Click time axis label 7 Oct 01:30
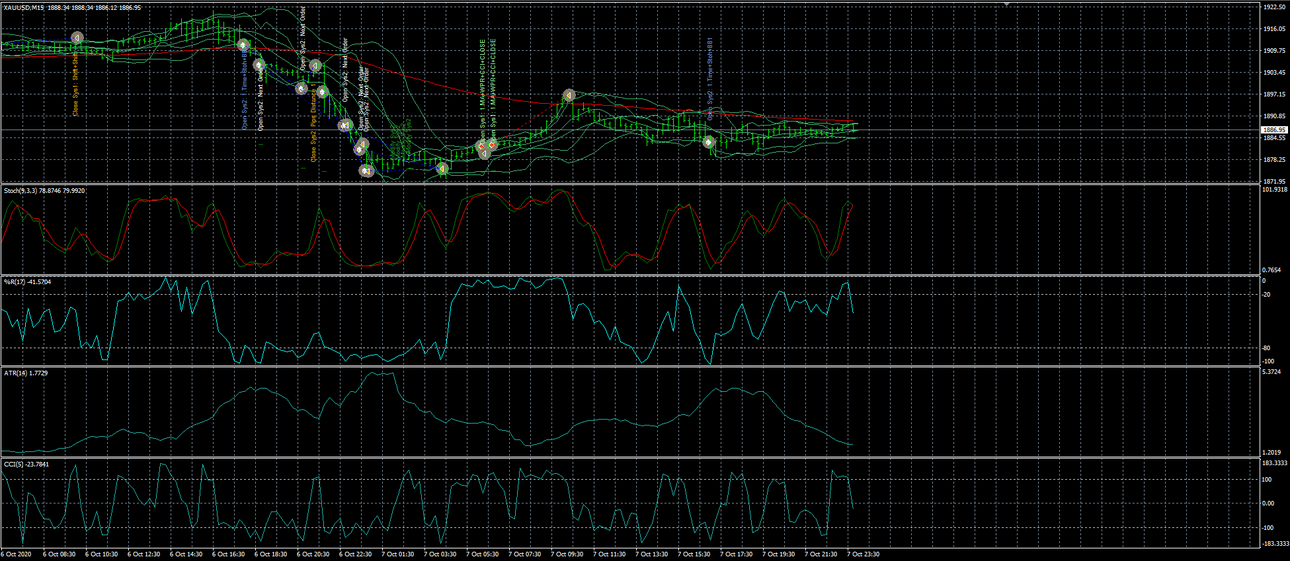This screenshot has height=561, width=1290. (396, 553)
